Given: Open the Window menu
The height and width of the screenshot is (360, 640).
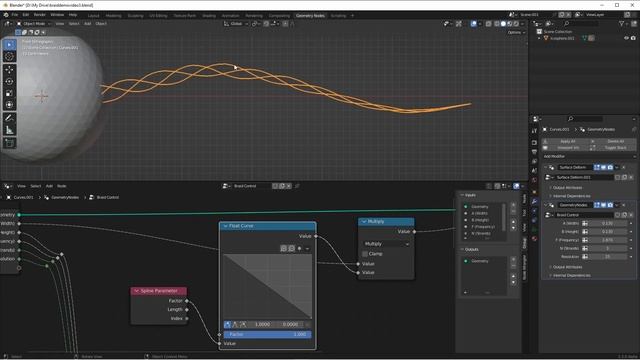Looking at the screenshot, I should 57,15.
